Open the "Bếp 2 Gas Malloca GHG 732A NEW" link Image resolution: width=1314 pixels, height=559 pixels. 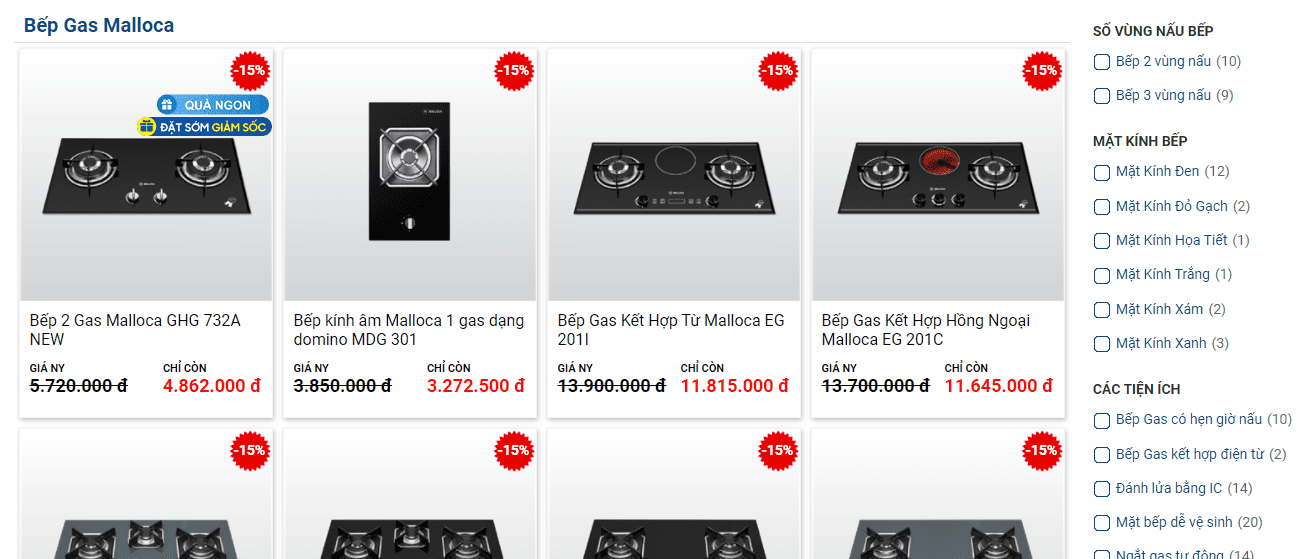tap(135, 330)
